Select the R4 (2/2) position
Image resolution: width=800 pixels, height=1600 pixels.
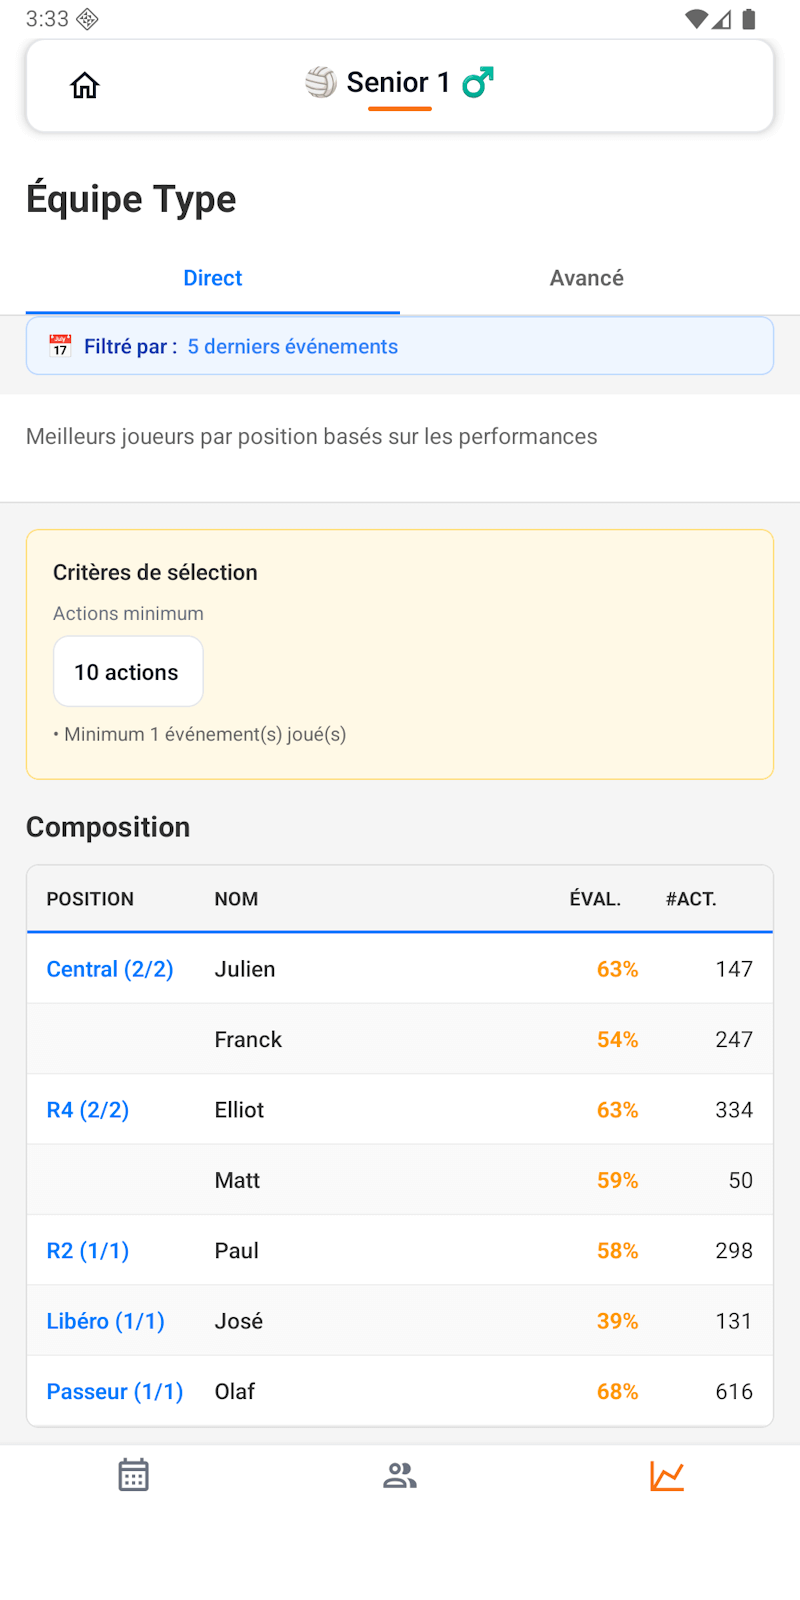point(87,1109)
